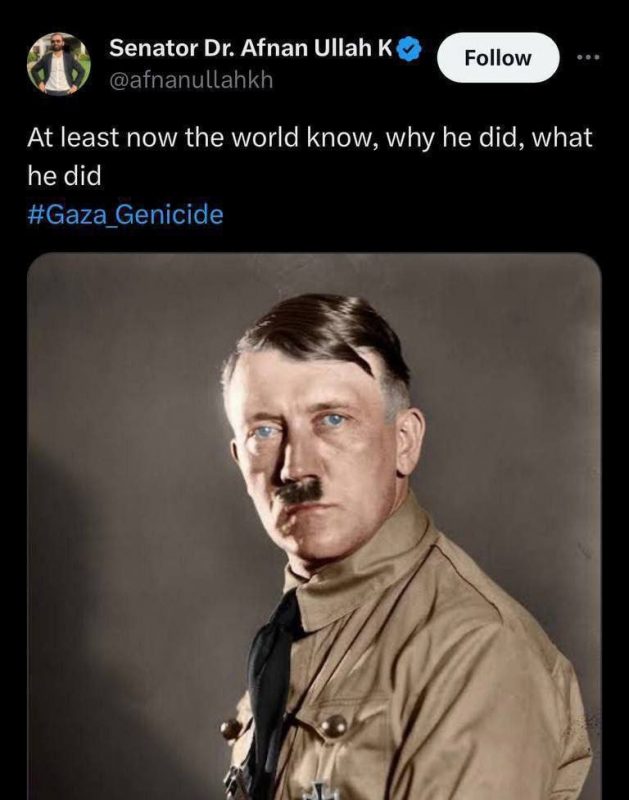Click the word "Follow" on the white pill
The height and width of the screenshot is (800, 629).
[x=498, y=58]
